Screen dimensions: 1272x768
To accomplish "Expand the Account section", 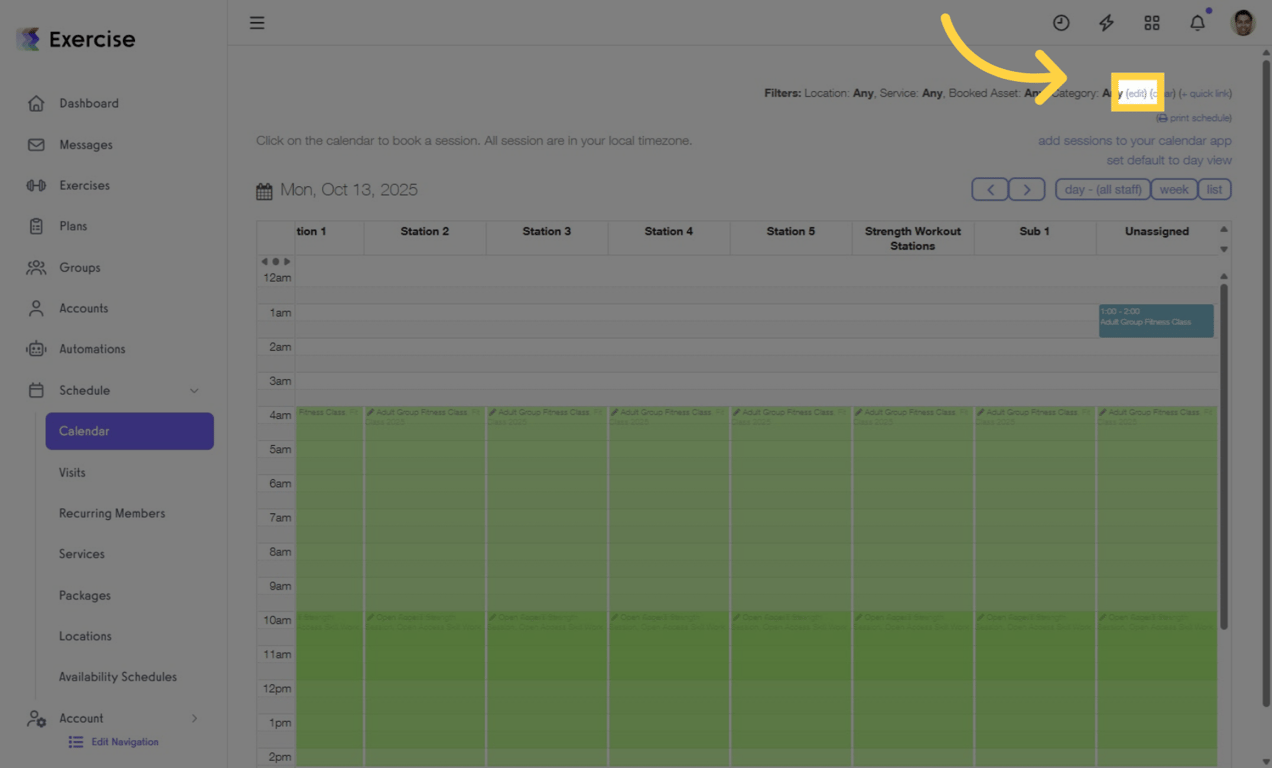I will (x=196, y=718).
